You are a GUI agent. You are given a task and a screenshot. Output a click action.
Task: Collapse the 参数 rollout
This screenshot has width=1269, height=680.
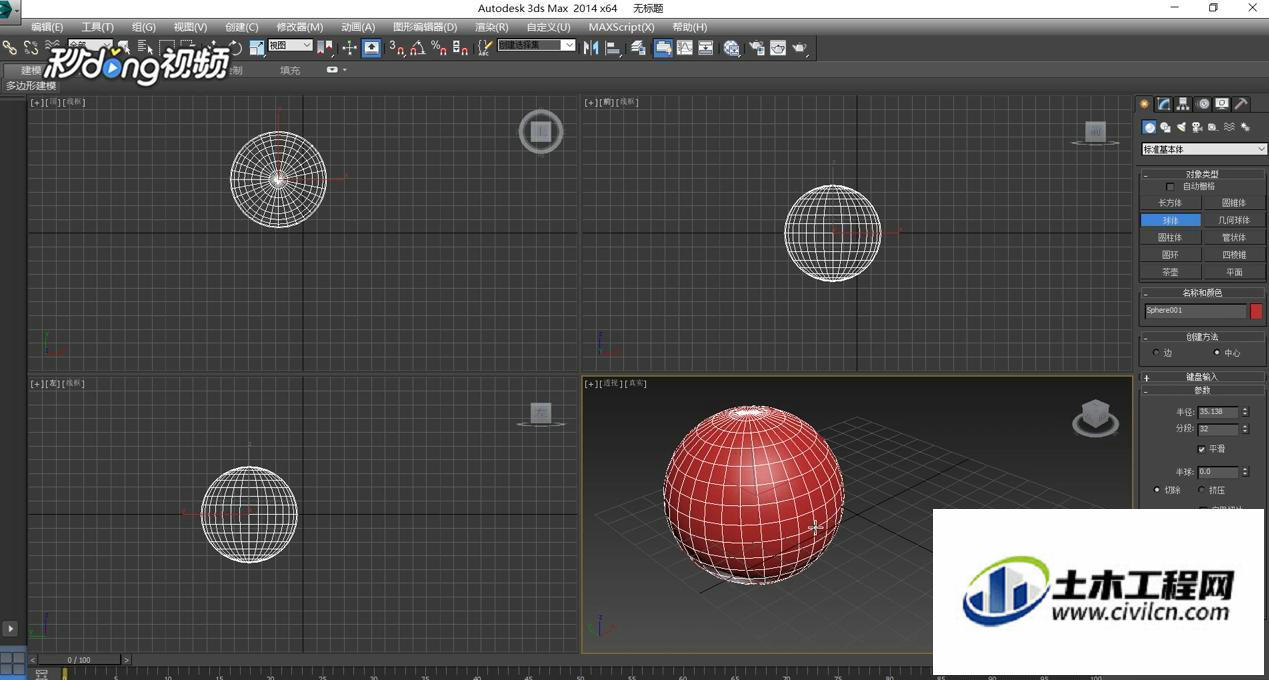tap(1202, 391)
